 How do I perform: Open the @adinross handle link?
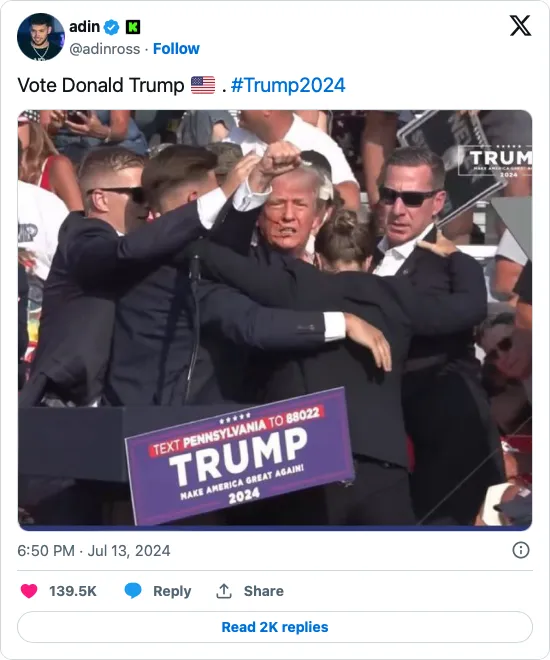pos(104,49)
